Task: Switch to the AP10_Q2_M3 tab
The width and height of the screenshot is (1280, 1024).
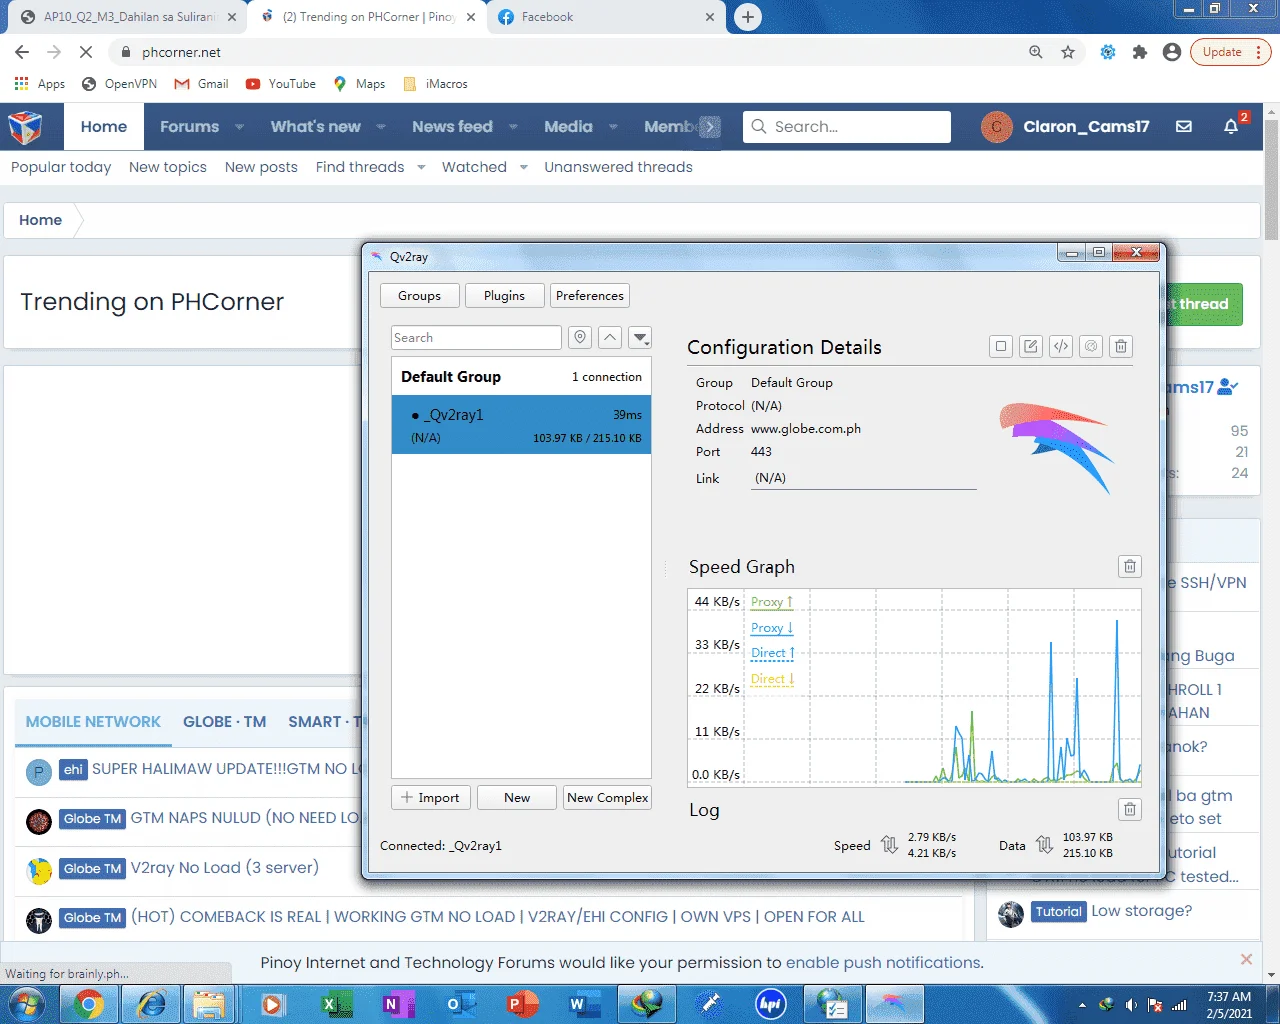Action: 128,17
